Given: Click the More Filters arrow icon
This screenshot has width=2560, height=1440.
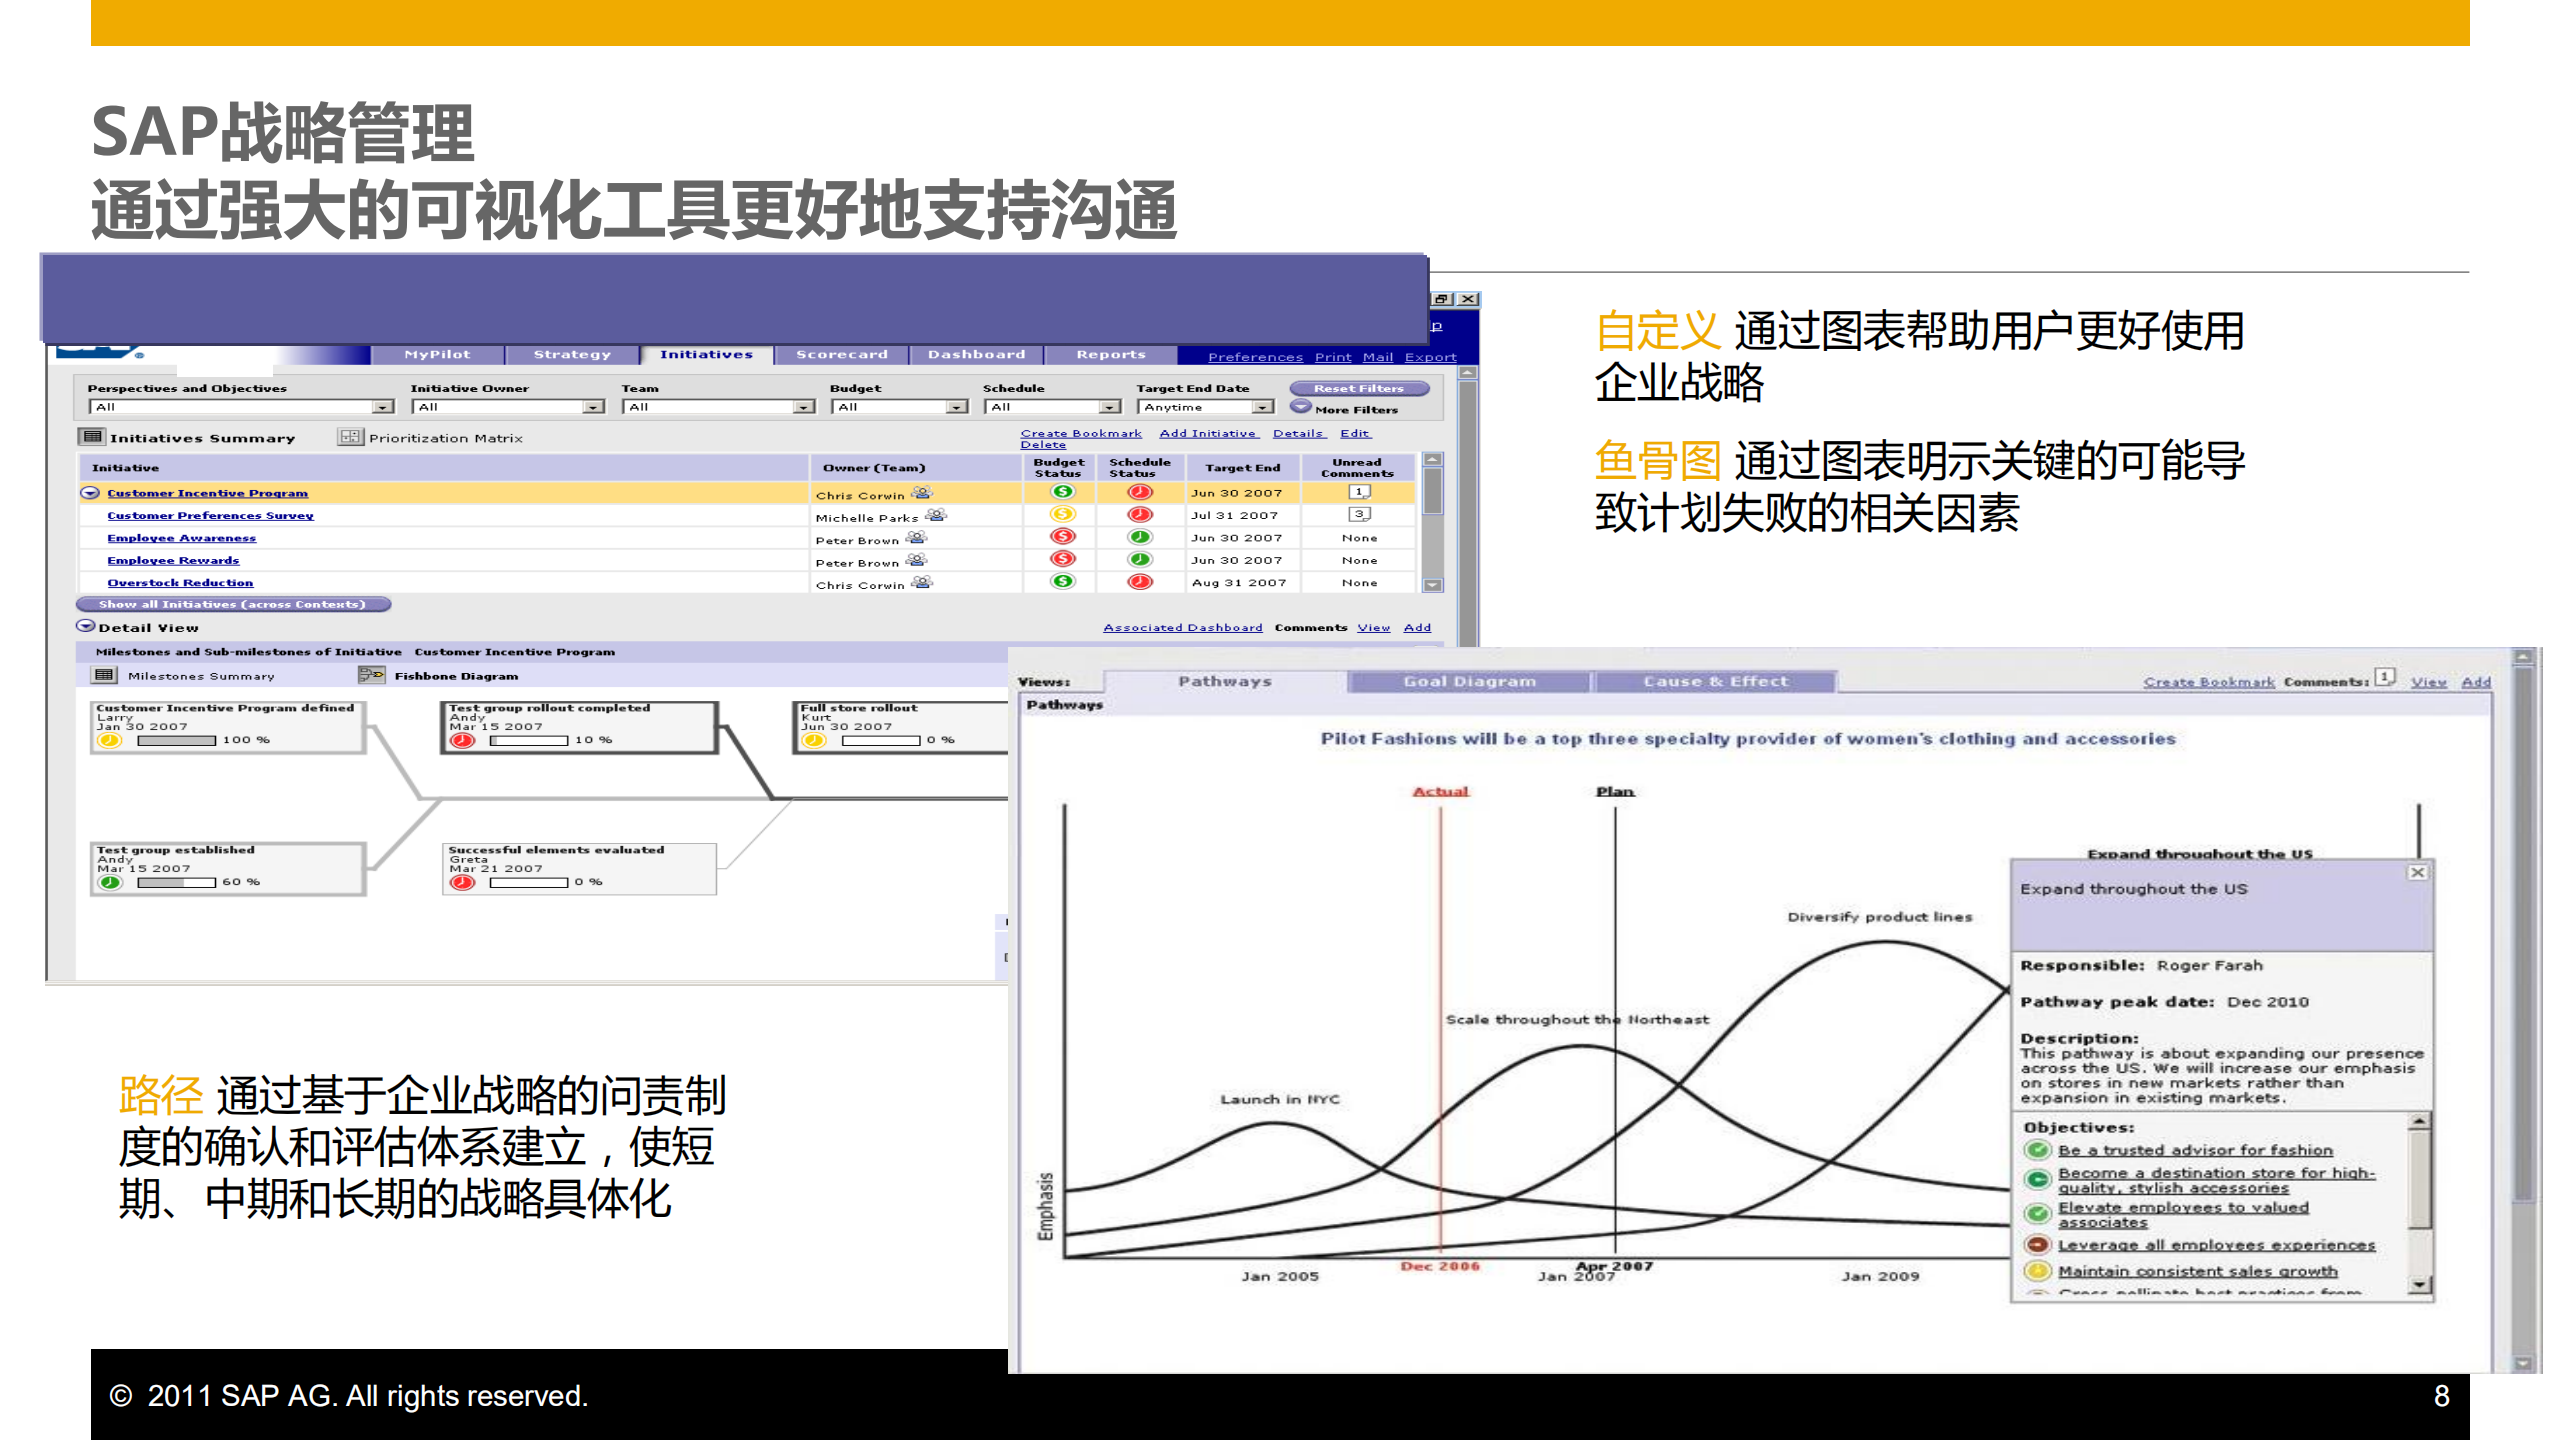Looking at the screenshot, I should click(x=1301, y=408).
